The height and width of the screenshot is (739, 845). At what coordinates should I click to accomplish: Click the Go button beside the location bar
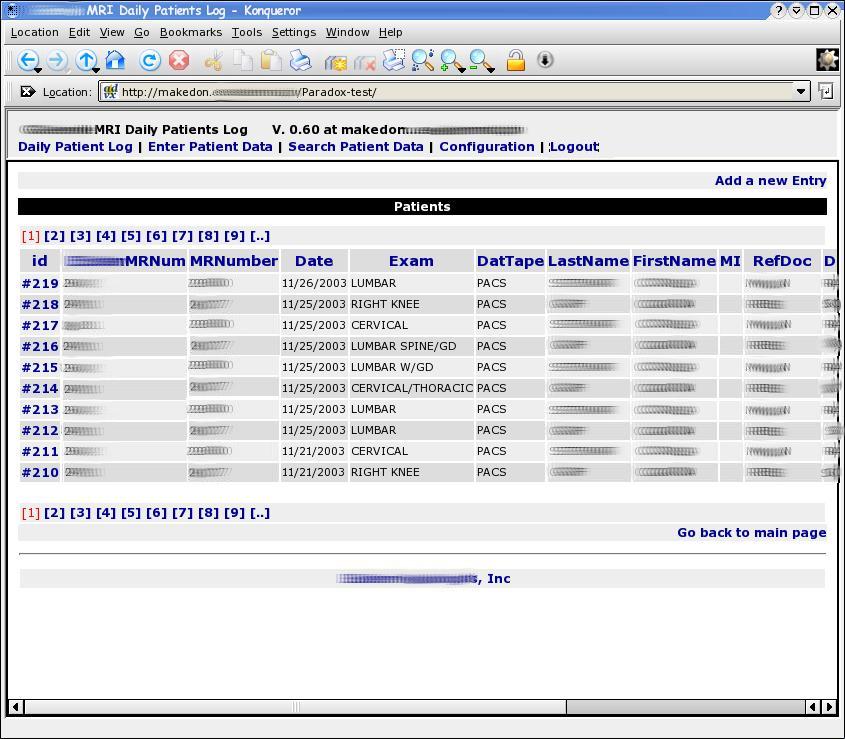pyautogui.click(x=826, y=92)
